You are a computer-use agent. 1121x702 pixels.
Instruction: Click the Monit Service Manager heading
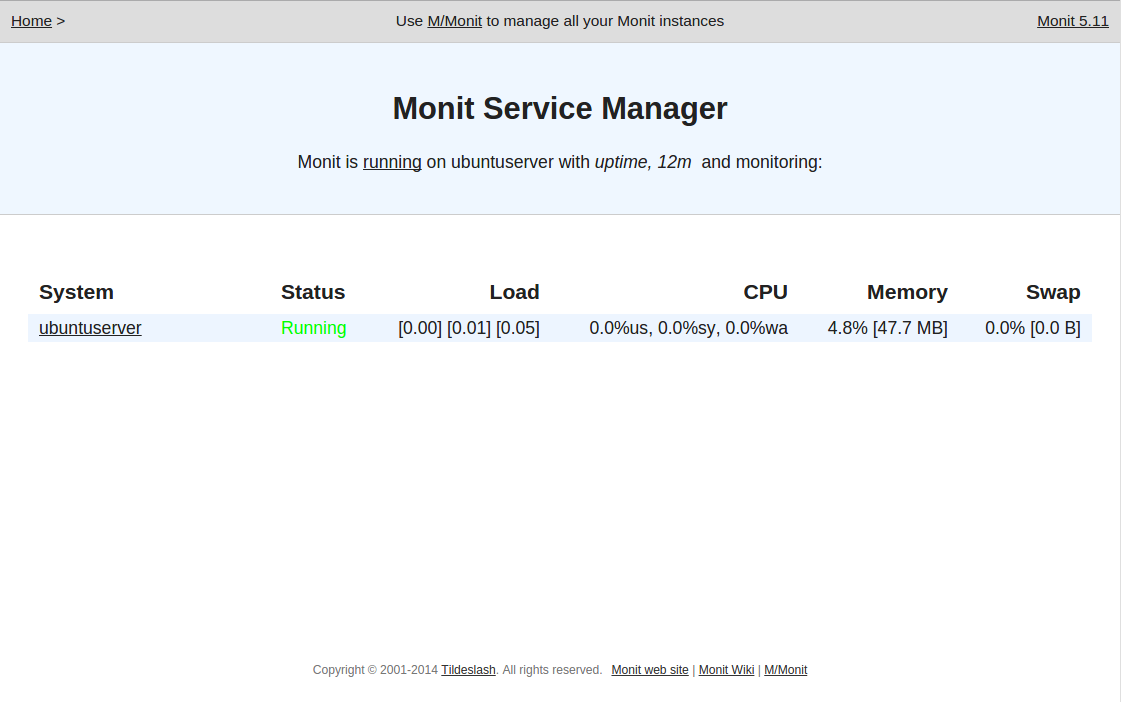point(560,109)
